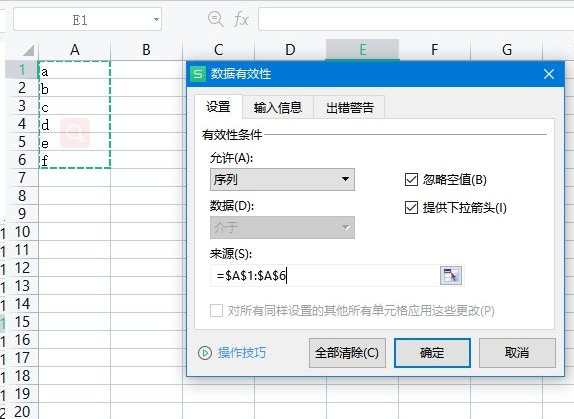Click cell A3 containing 'c'

tap(74, 106)
